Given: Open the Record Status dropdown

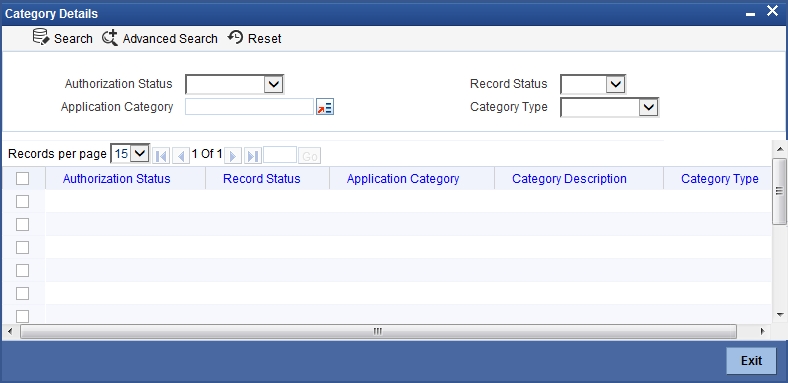Looking at the screenshot, I should (x=593, y=84).
